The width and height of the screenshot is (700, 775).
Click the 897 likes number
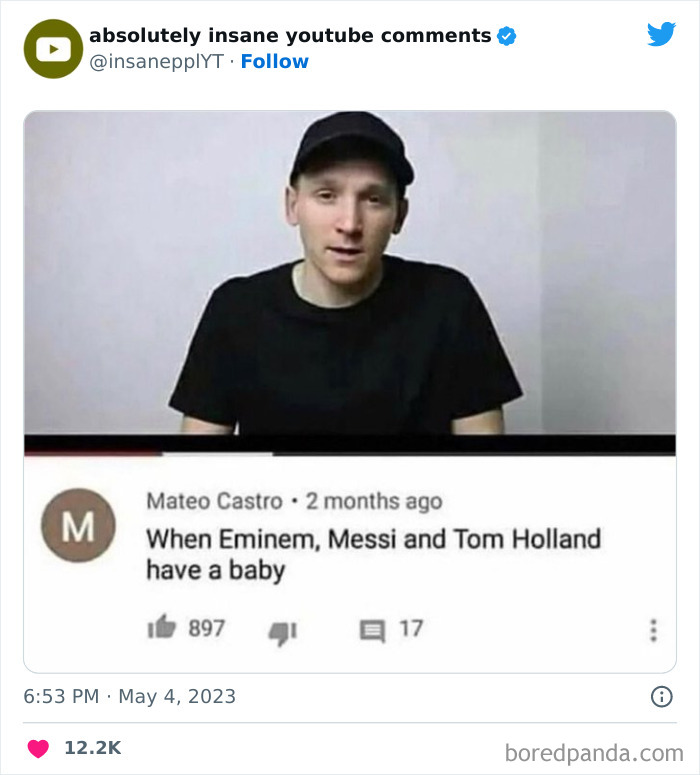pyautogui.click(x=207, y=629)
